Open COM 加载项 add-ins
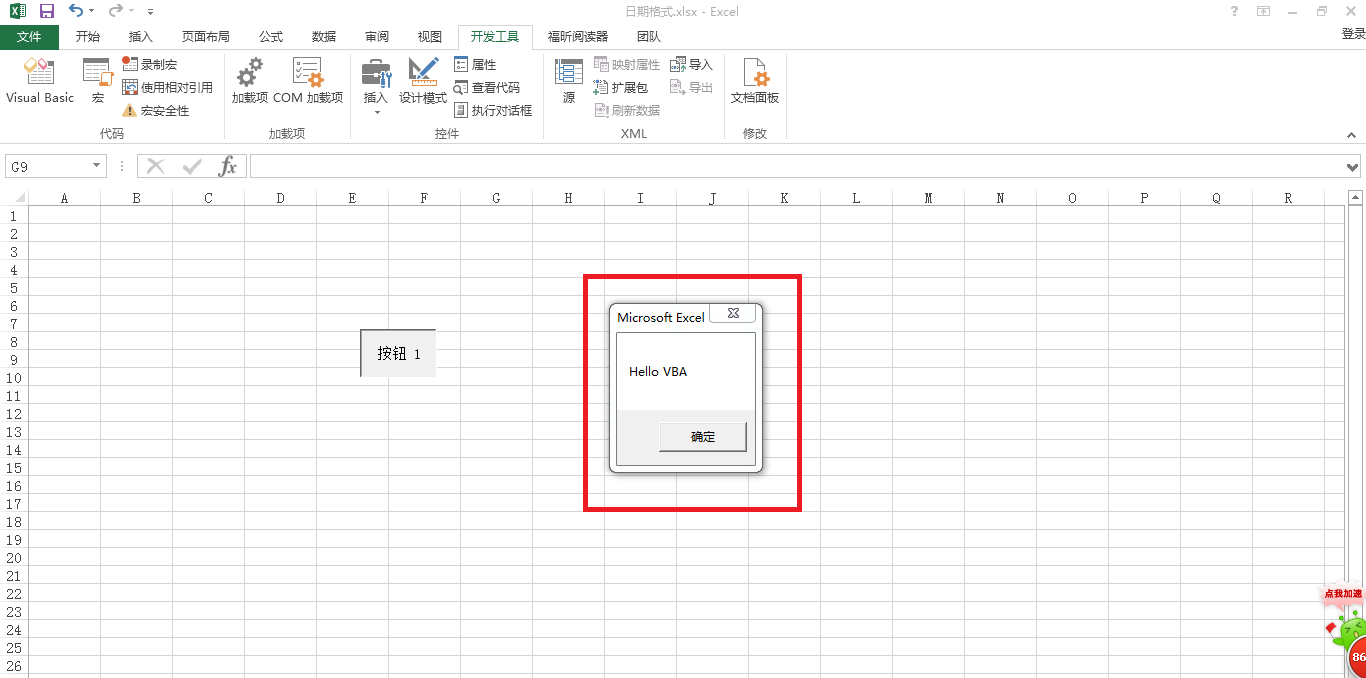Viewport: 1366px width, 678px height. click(308, 81)
